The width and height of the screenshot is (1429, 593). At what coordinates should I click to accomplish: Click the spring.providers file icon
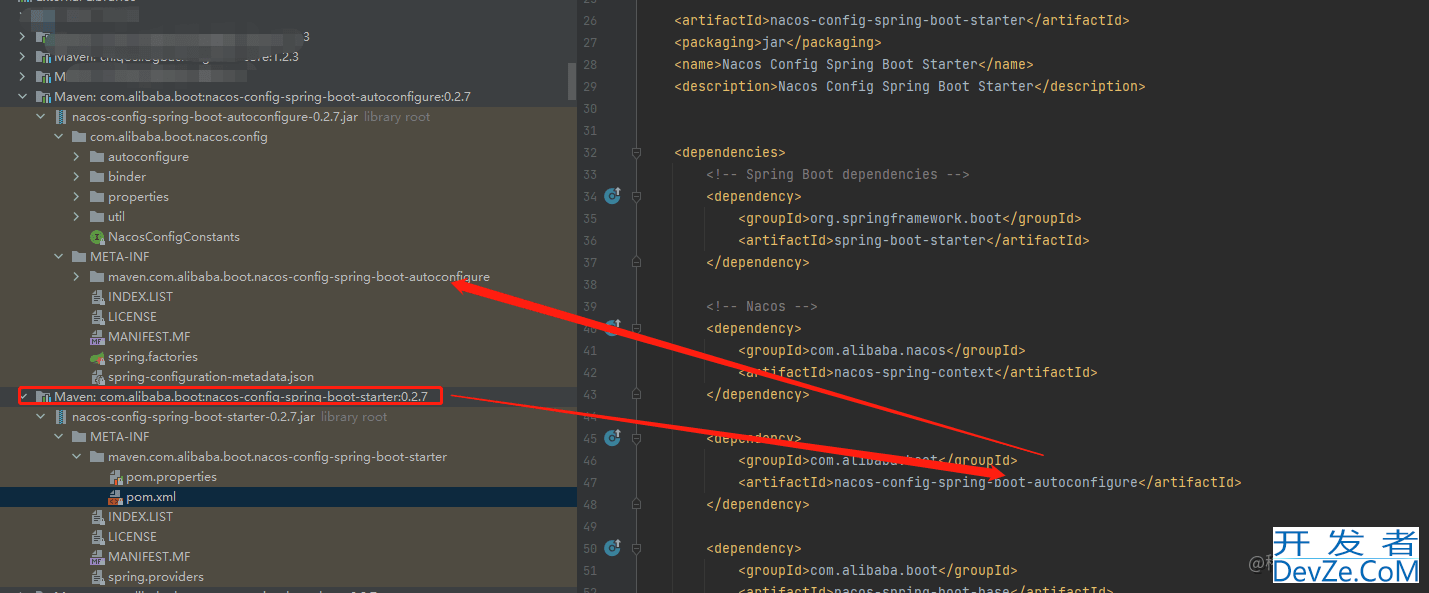pos(97,577)
